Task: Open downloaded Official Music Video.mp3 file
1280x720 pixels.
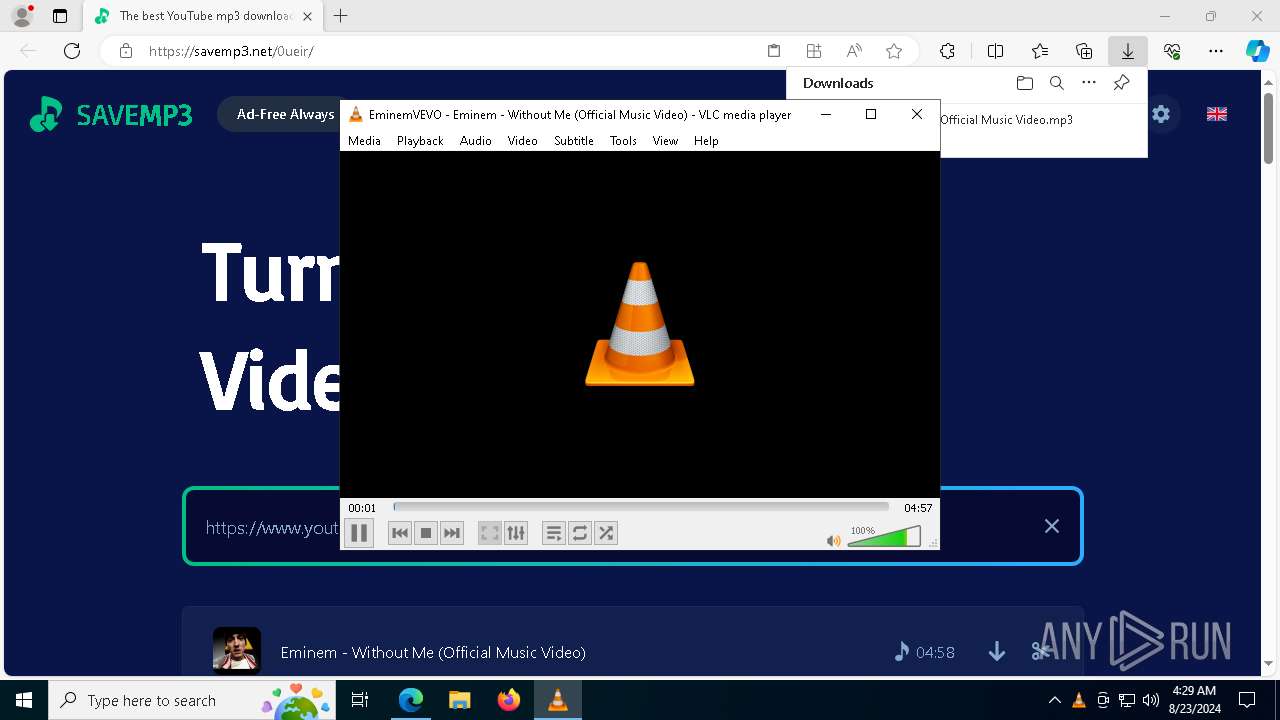Action: coord(1006,119)
